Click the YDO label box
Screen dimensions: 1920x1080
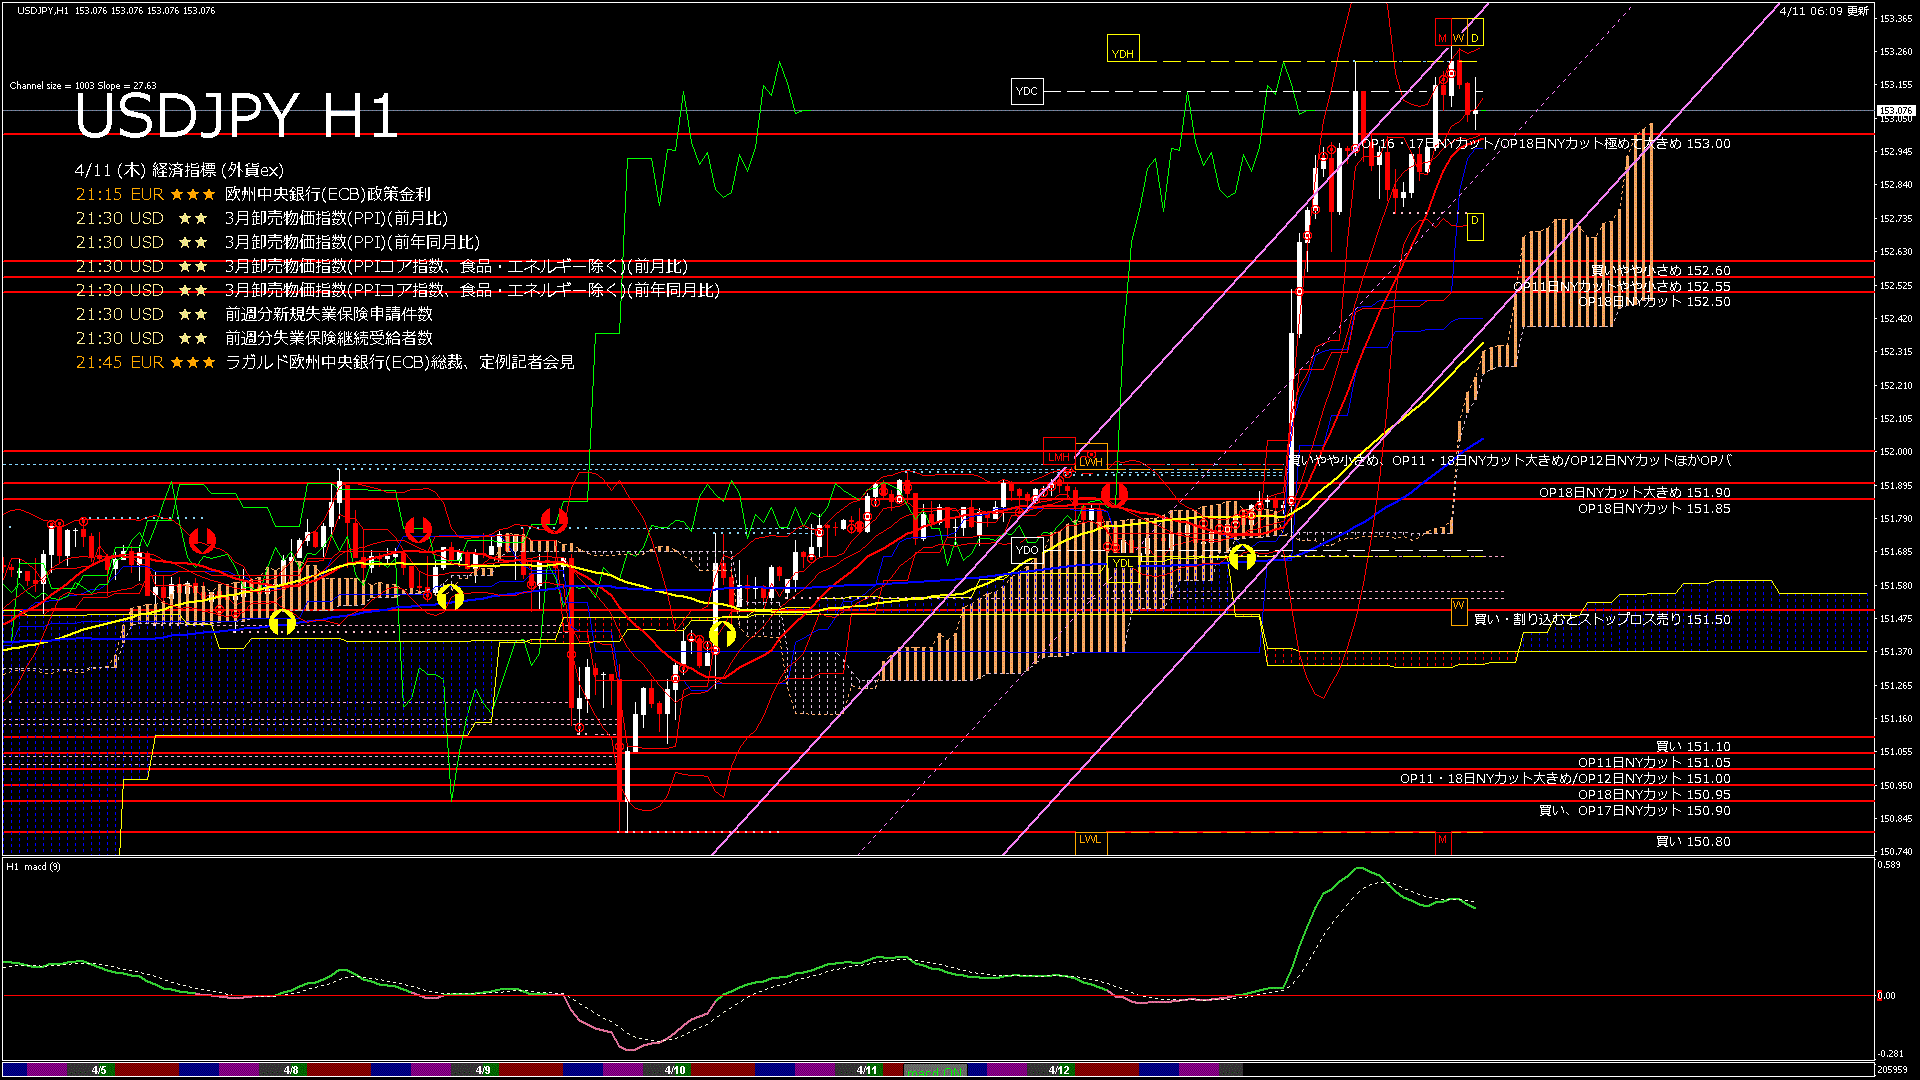pyautogui.click(x=1027, y=550)
